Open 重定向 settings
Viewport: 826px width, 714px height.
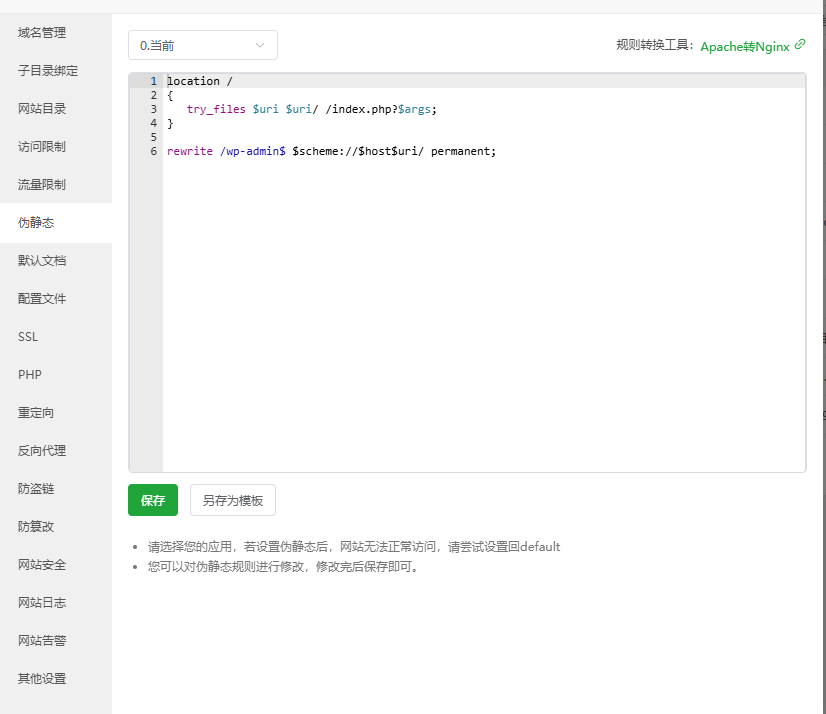[36, 413]
